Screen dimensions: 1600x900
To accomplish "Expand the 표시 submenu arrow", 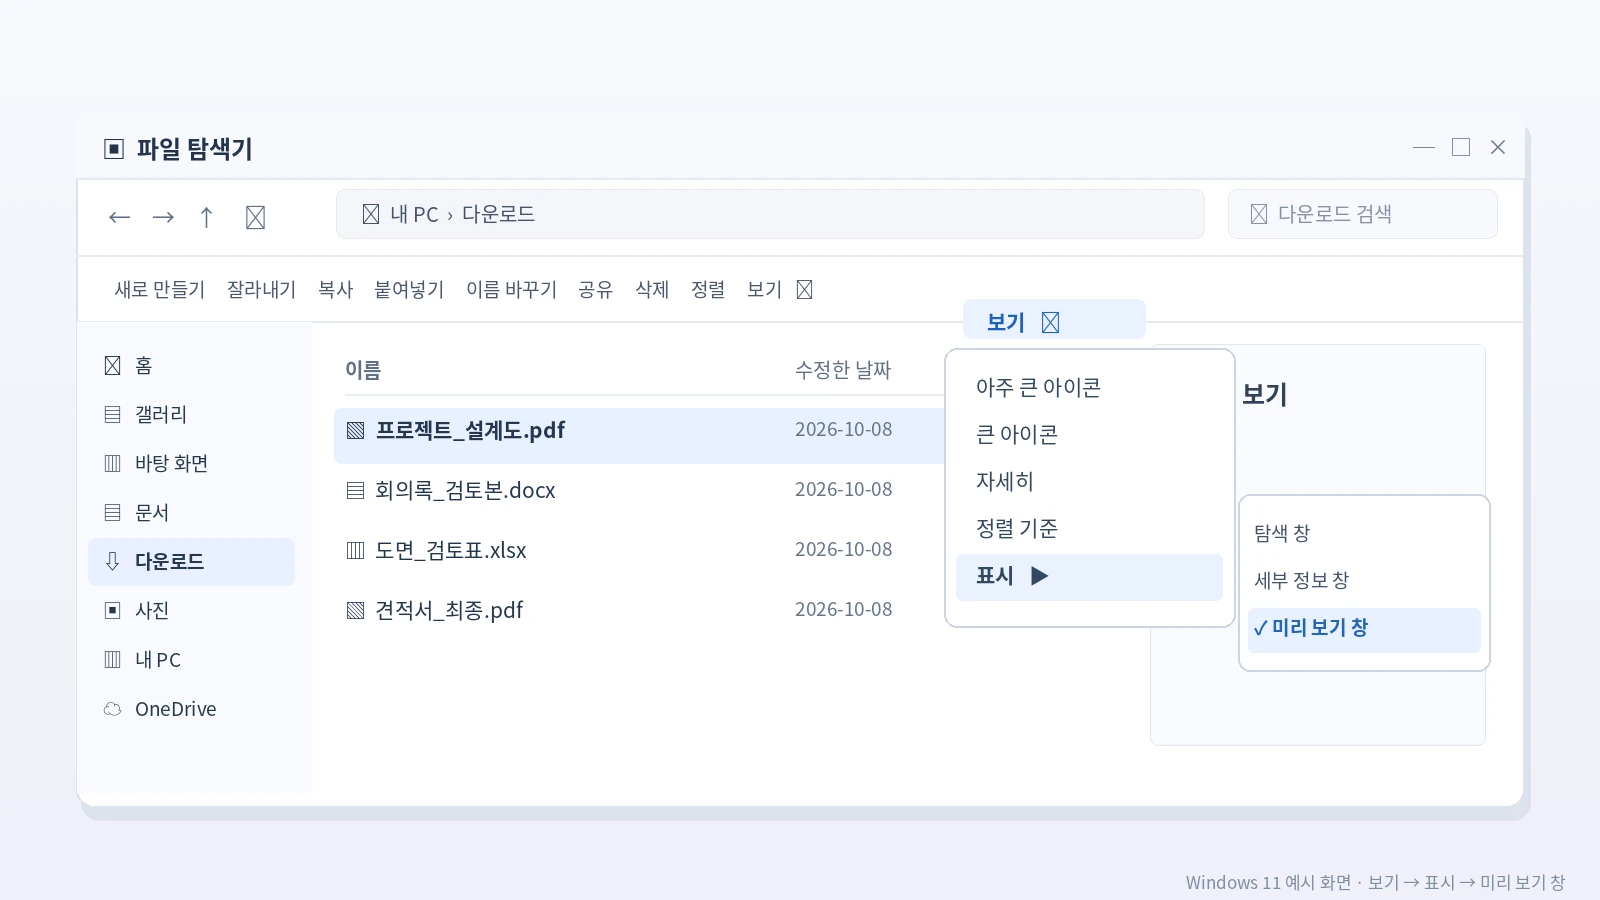I will (1040, 576).
